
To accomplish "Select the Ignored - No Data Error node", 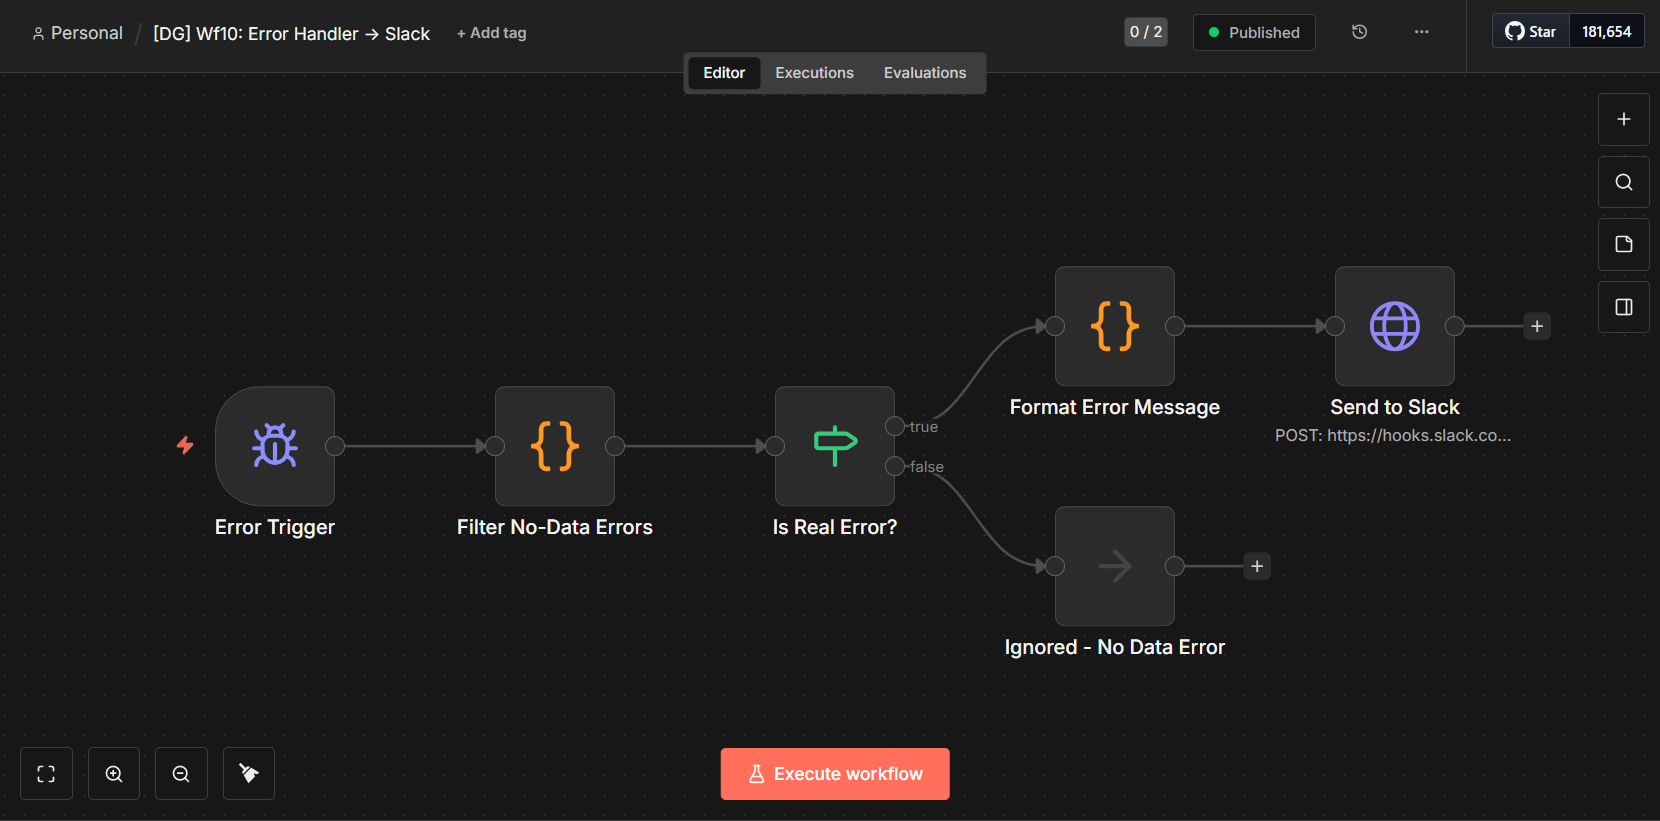I will (x=1114, y=566).
